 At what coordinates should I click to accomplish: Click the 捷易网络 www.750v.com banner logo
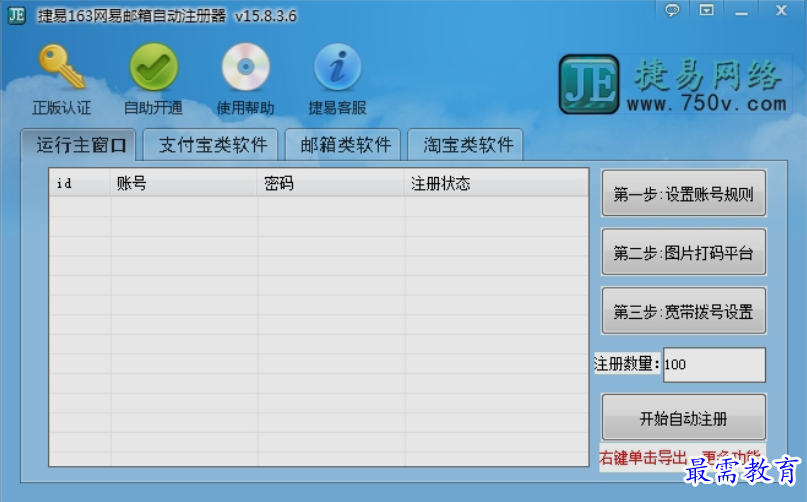click(675, 84)
